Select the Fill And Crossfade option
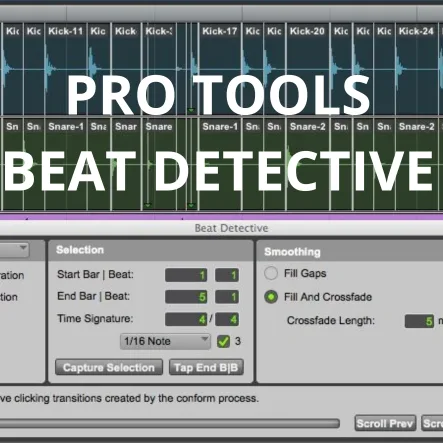443x443 pixels. coord(271,297)
